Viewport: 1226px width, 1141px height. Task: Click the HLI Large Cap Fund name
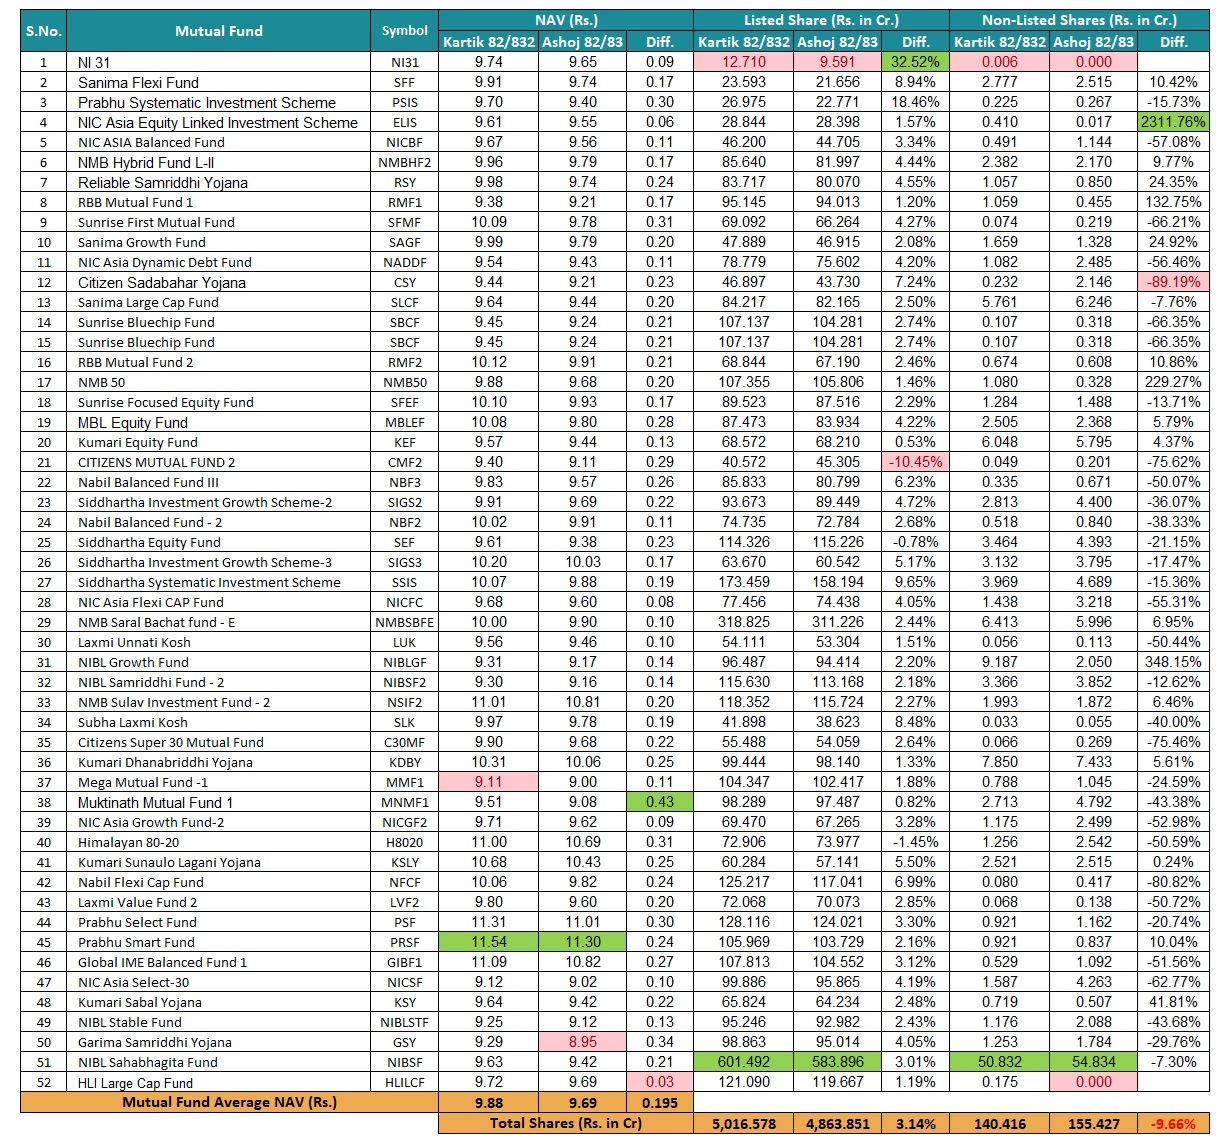click(136, 1082)
